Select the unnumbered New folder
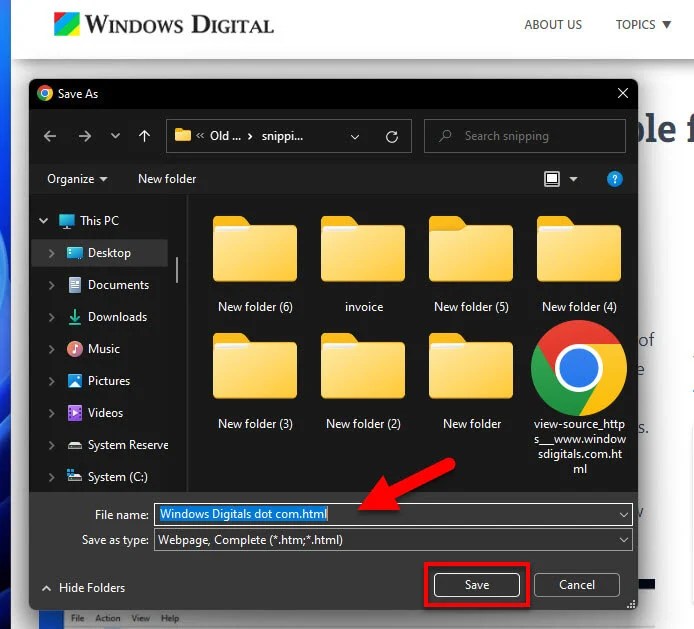The image size is (694, 629). 471,382
